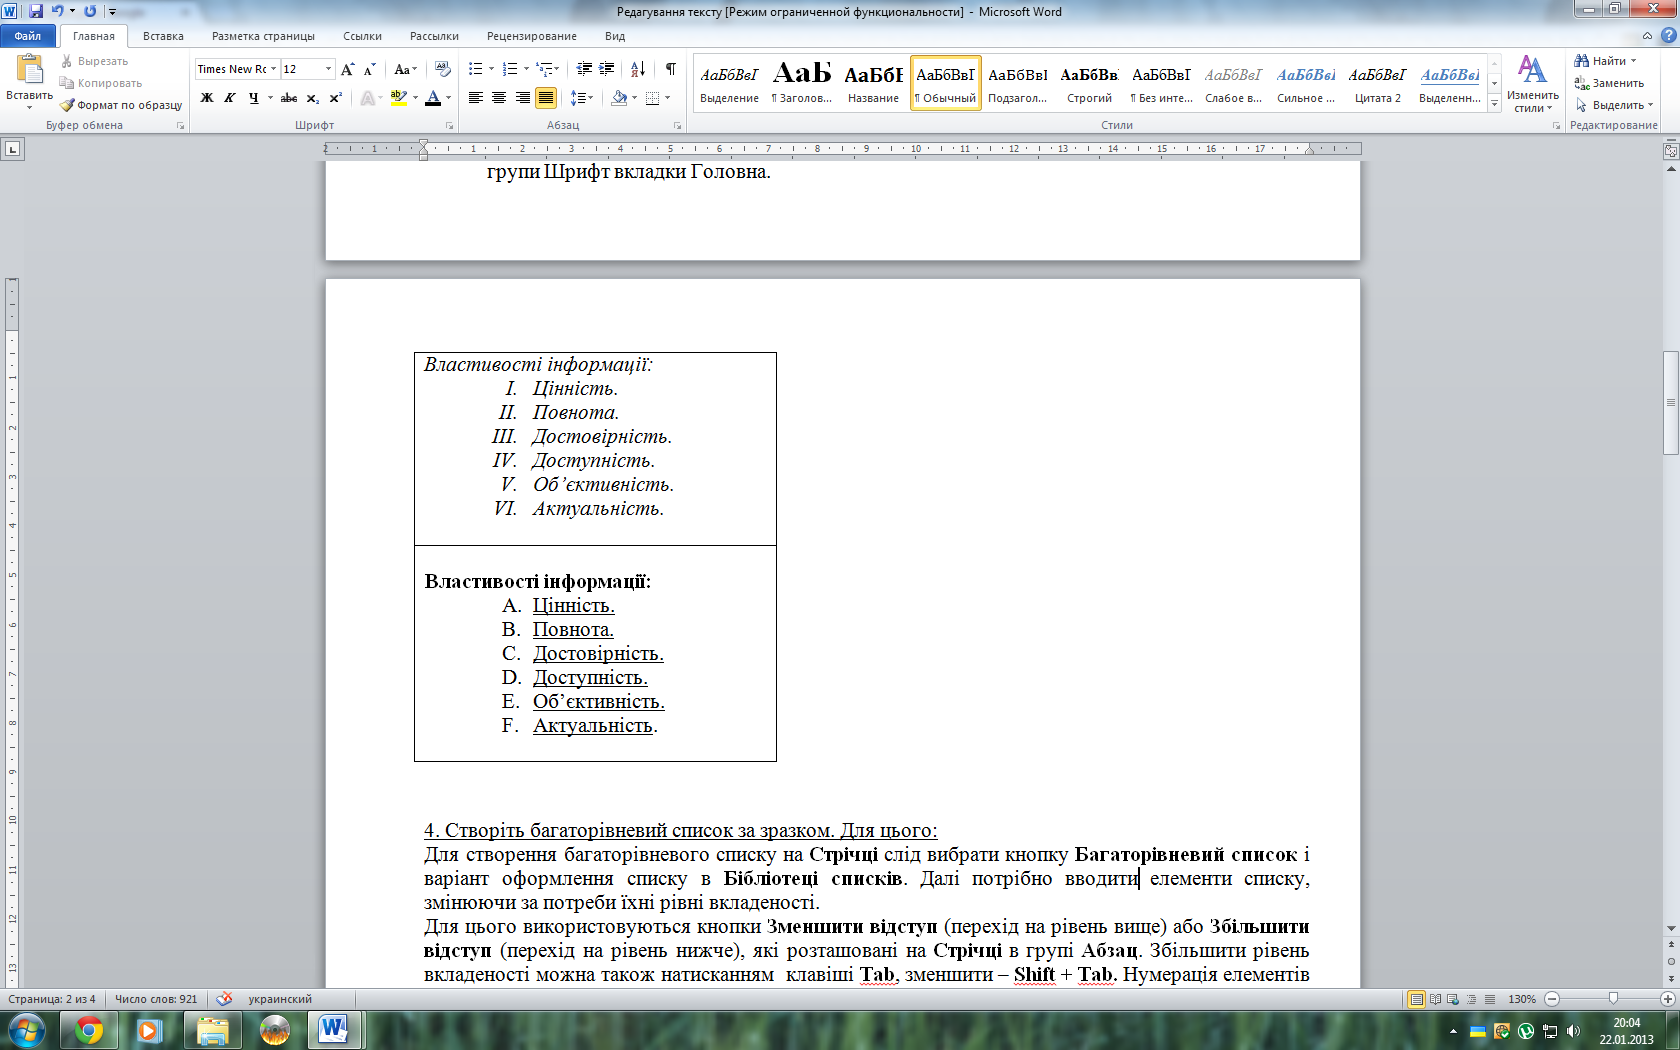Click Undo in the quick access toolbar
The image size is (1680, 1050).
(58, 11)
